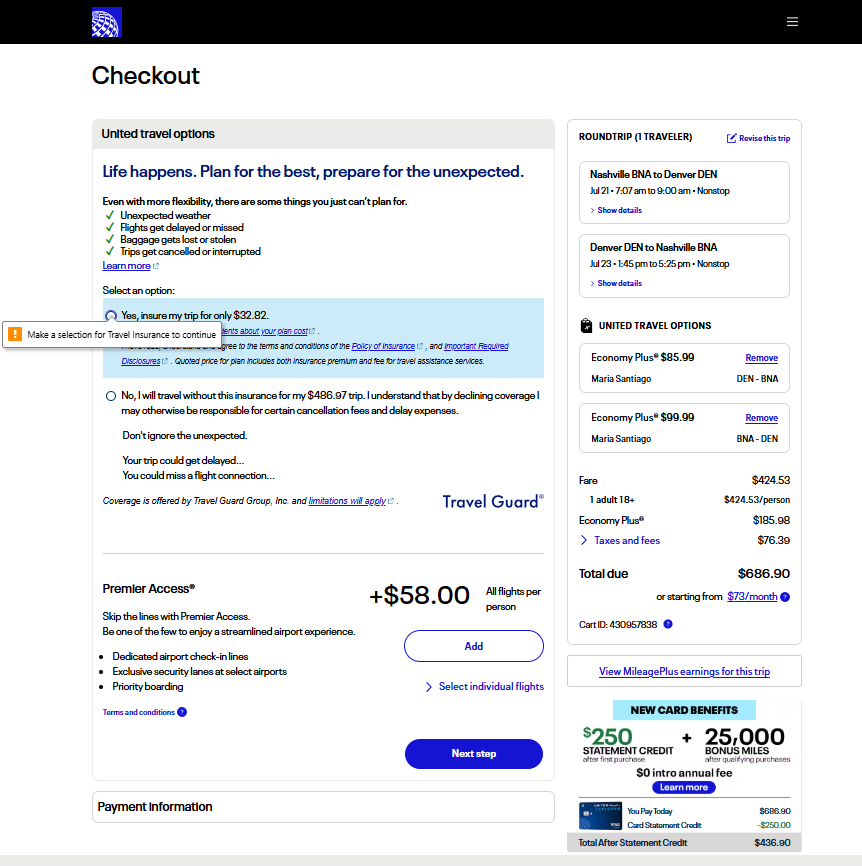Remove Economy Plus $99.99 for BNA - DEN

761,418
